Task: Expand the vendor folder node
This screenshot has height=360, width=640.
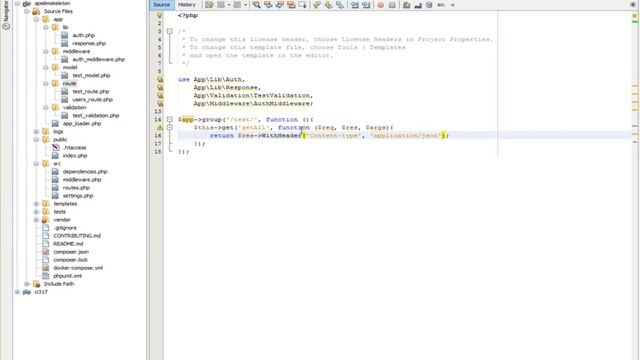Action: pos(36,220)
